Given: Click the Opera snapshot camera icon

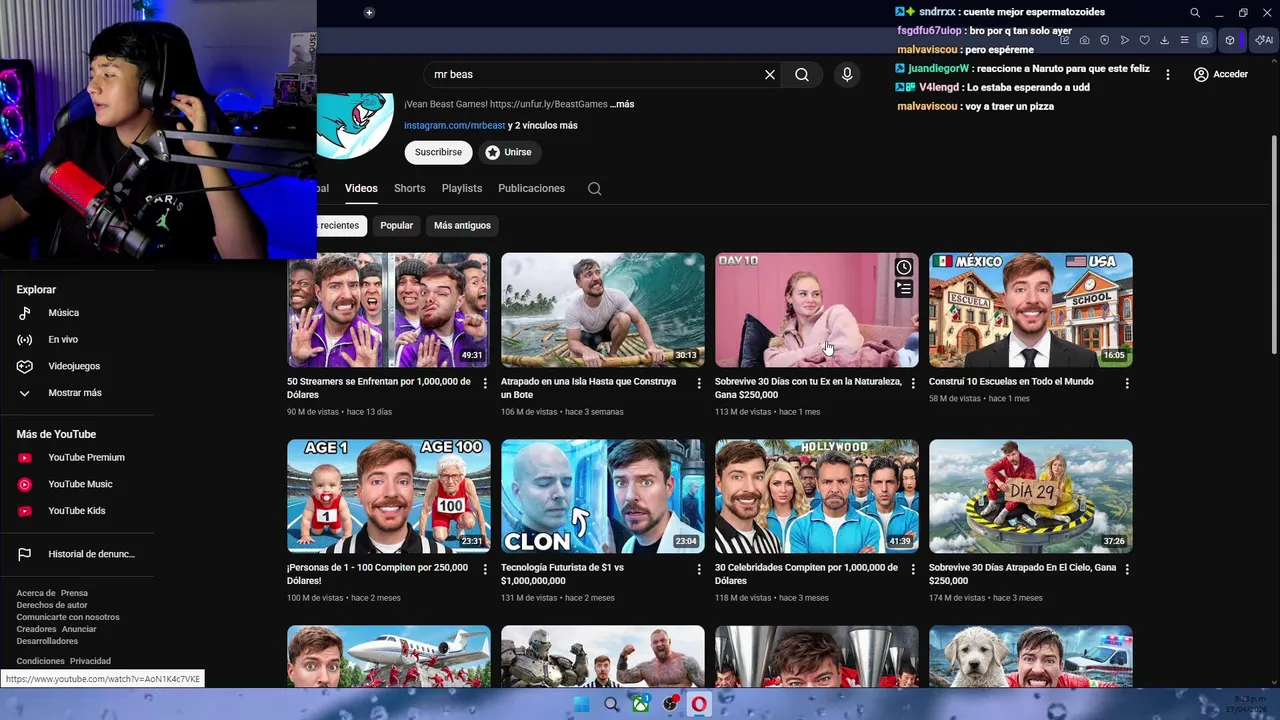Looking at the screenshot, I should click(x=1085, y=40).
